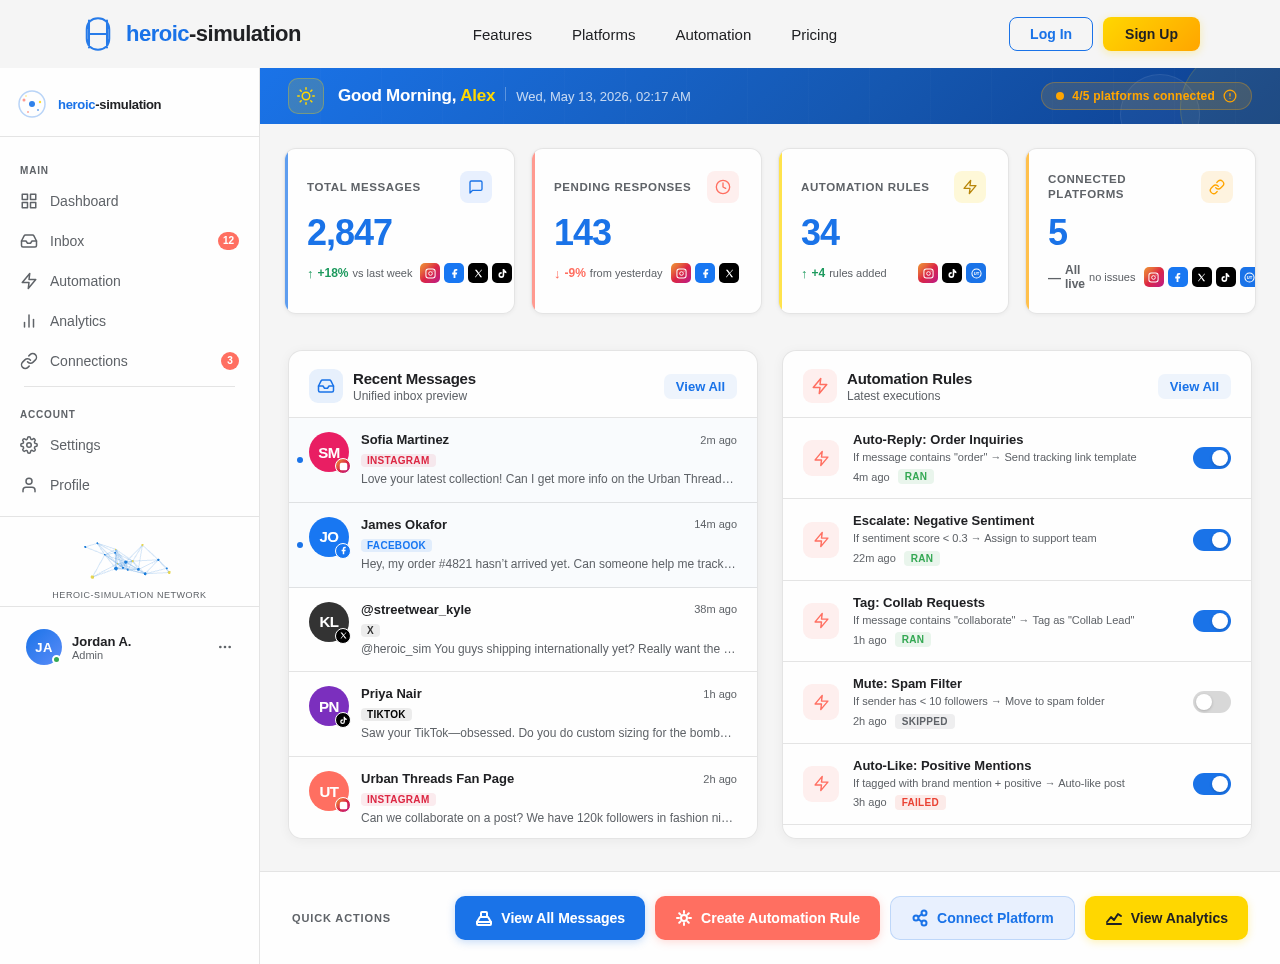Toggle off Escalate: Negative Sentiment rule
The image size is (1280, 964).
[x=1212, y=540]
